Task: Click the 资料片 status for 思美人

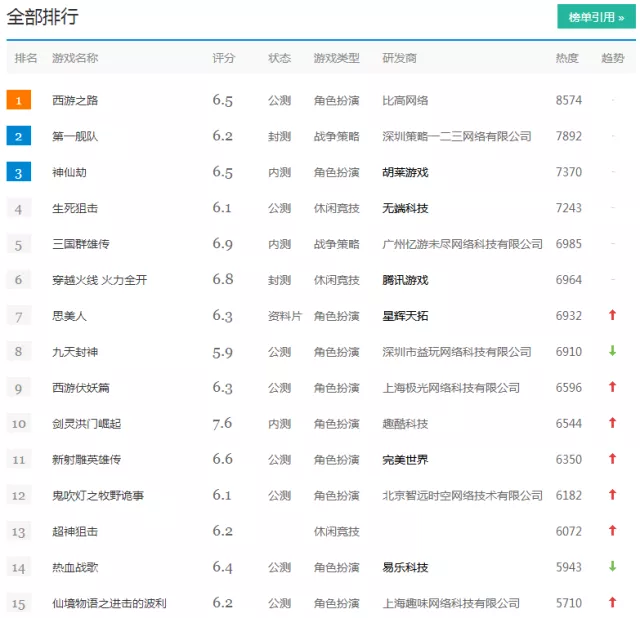Action: pos(285,316)
